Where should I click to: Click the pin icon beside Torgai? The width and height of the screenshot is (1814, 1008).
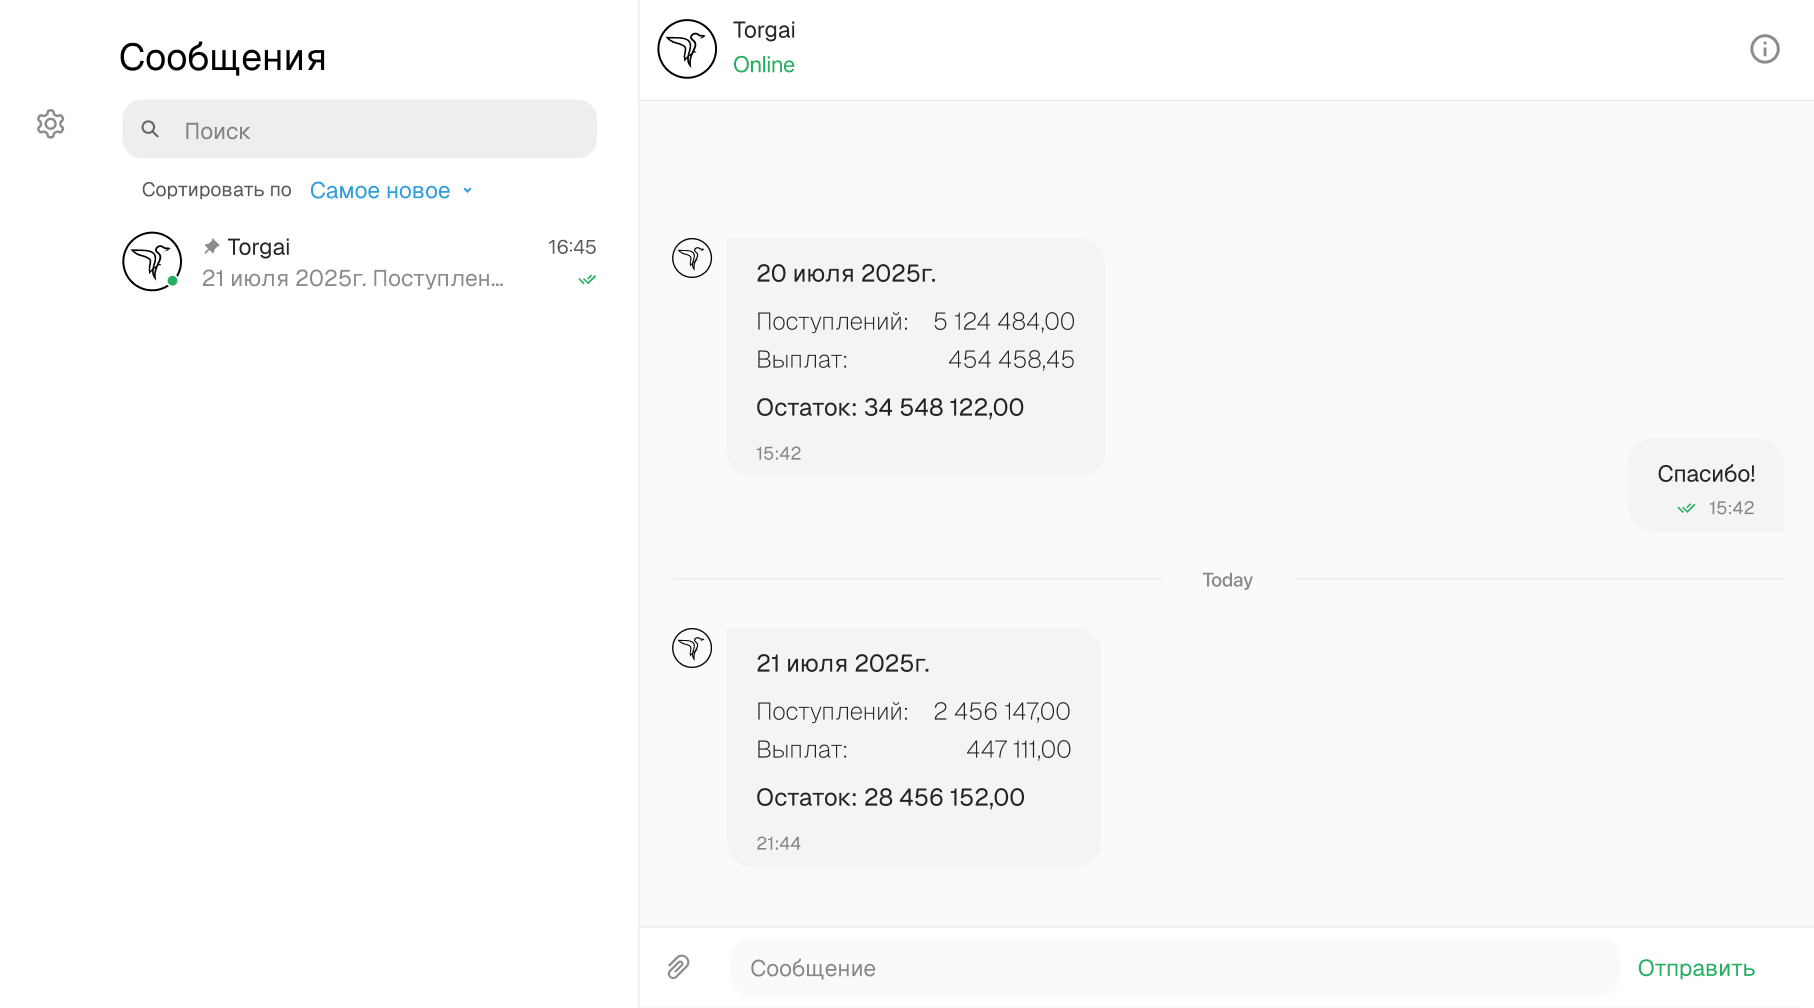(x=211, y=246)
